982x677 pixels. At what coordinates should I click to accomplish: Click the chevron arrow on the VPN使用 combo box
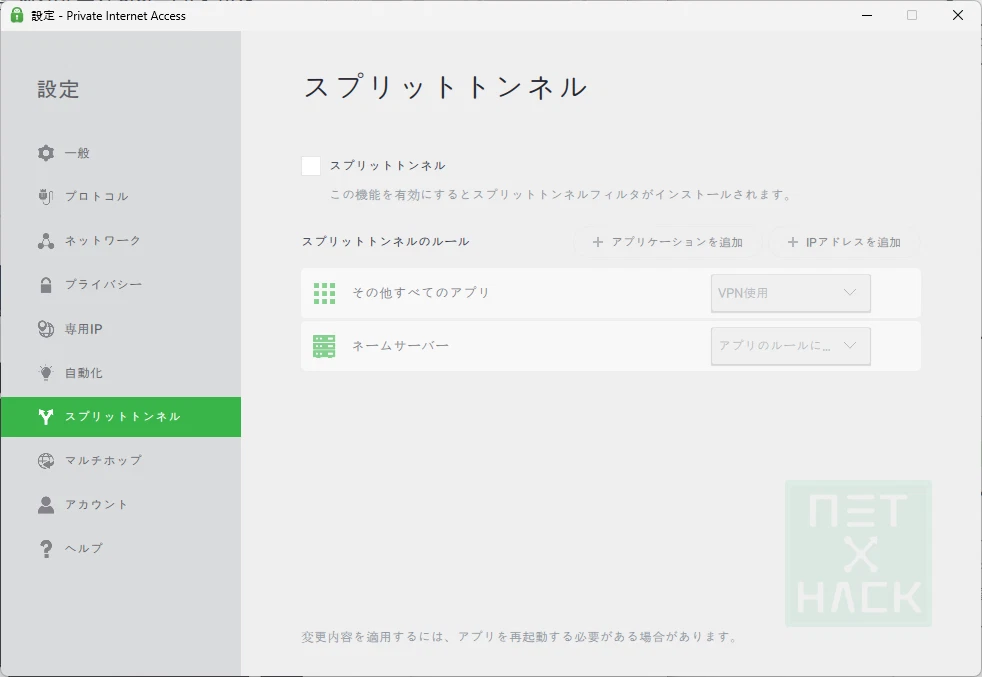click(850, 293)
